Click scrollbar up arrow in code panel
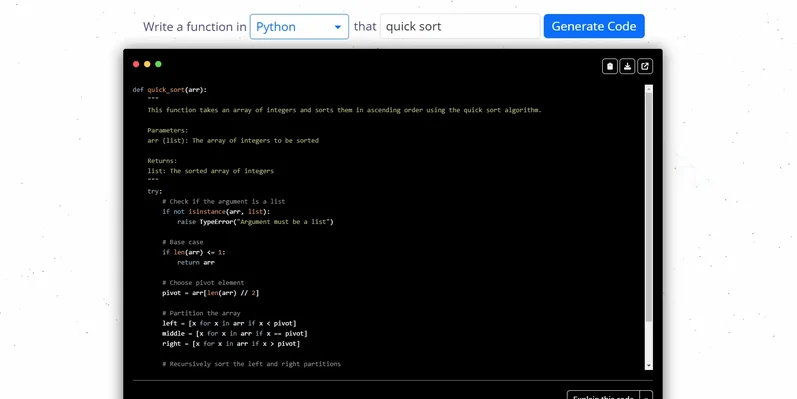This screenshot has width=797, height=399. [649, 89]
